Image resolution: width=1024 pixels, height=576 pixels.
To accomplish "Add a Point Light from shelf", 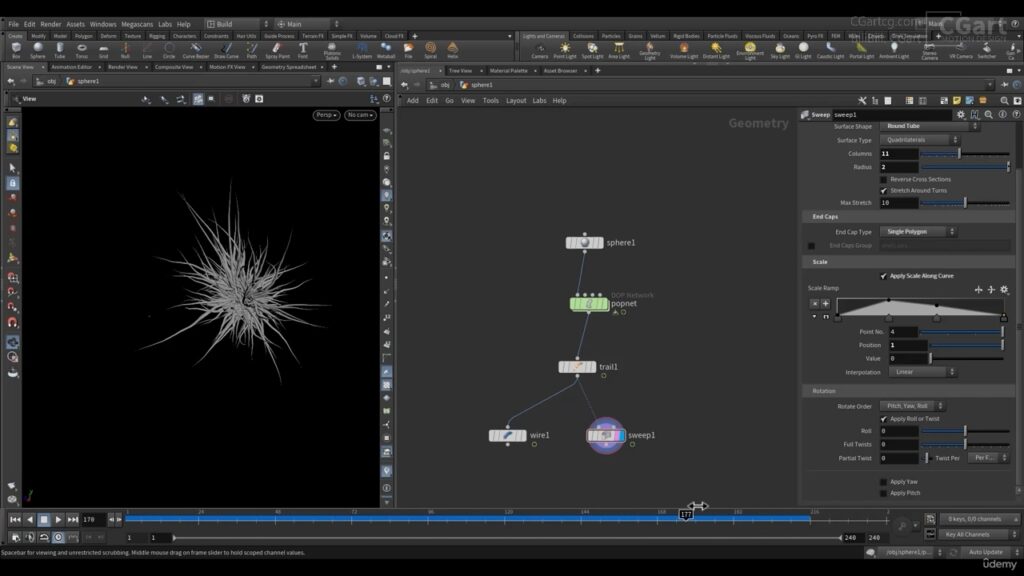I will 565,51.
